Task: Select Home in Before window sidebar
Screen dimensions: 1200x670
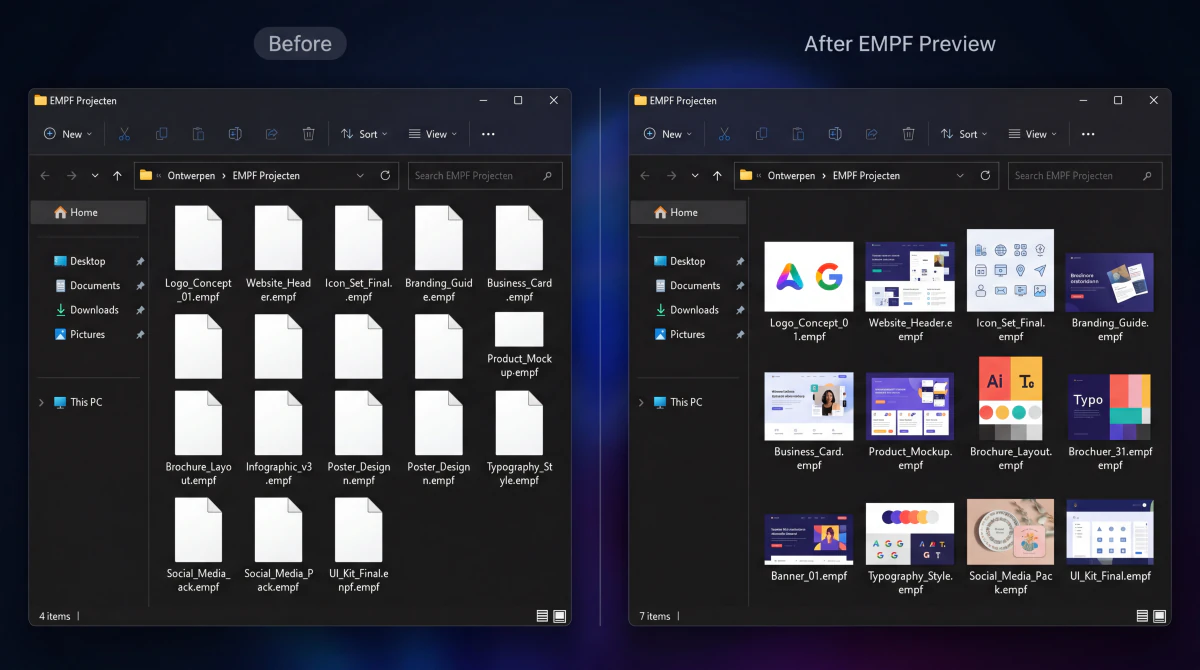Action: [88, 212]
